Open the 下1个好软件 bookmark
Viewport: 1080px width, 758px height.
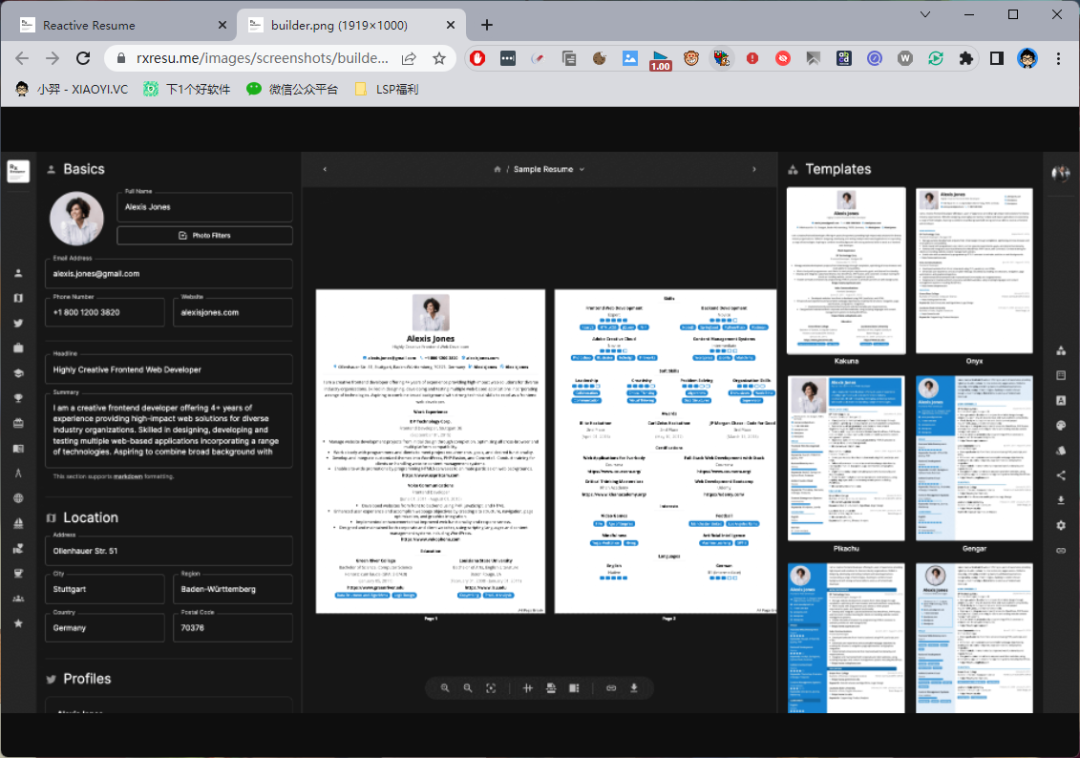(x=187, y=89)
